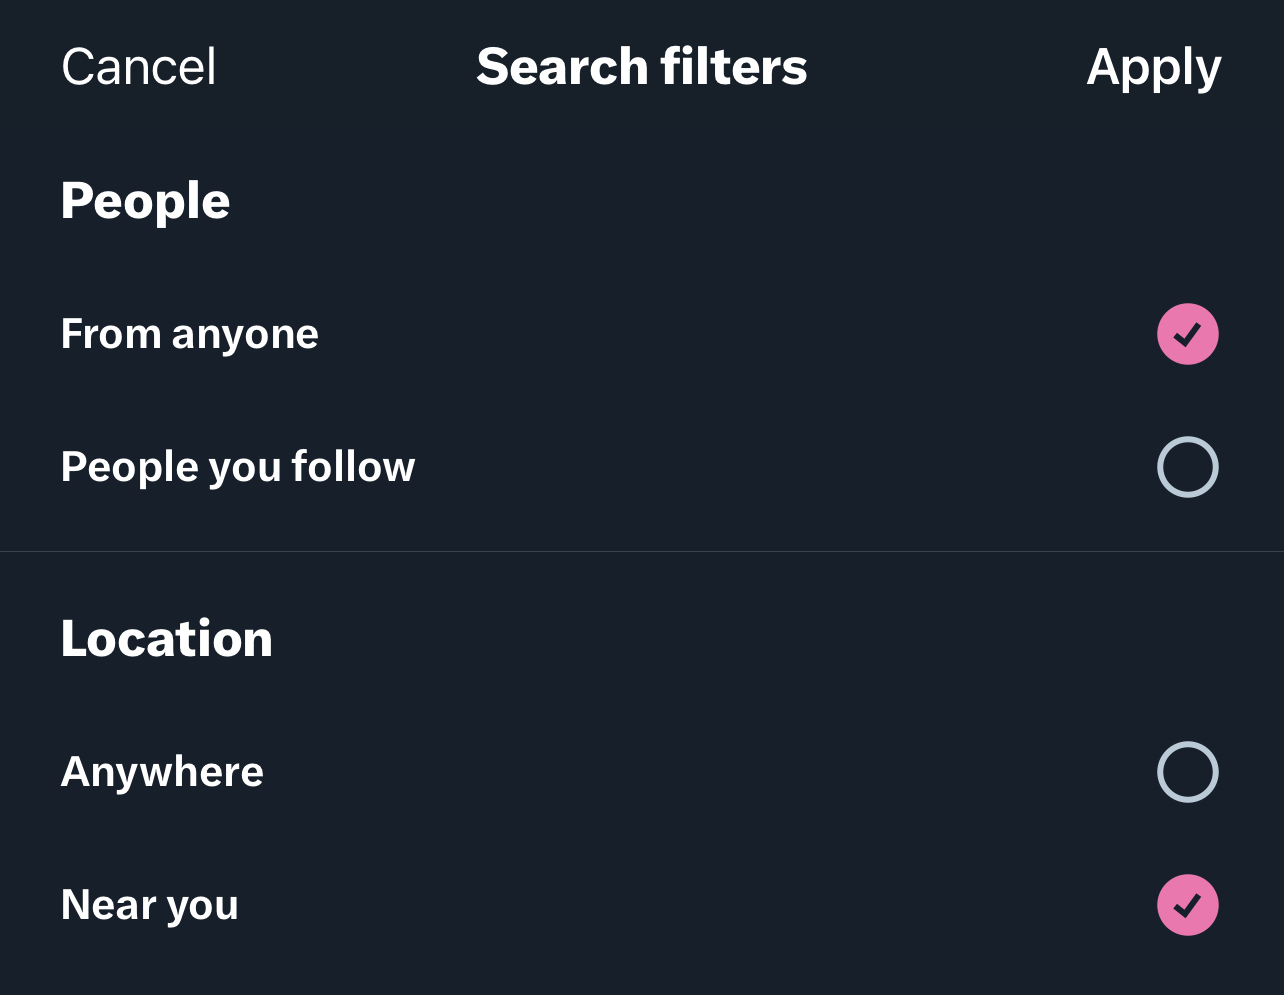This screenshot has height=995, width=1284.
Task: Click the "Near you" option text
Action: [x=150, y=905]
